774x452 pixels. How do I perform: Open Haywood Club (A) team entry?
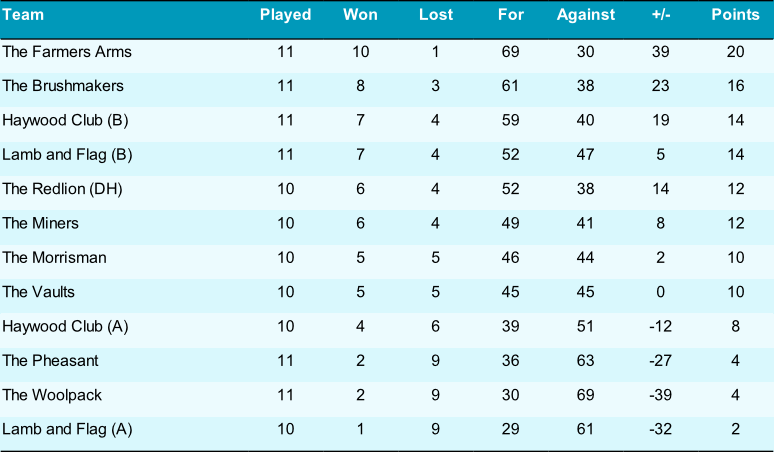coord(65,327)
